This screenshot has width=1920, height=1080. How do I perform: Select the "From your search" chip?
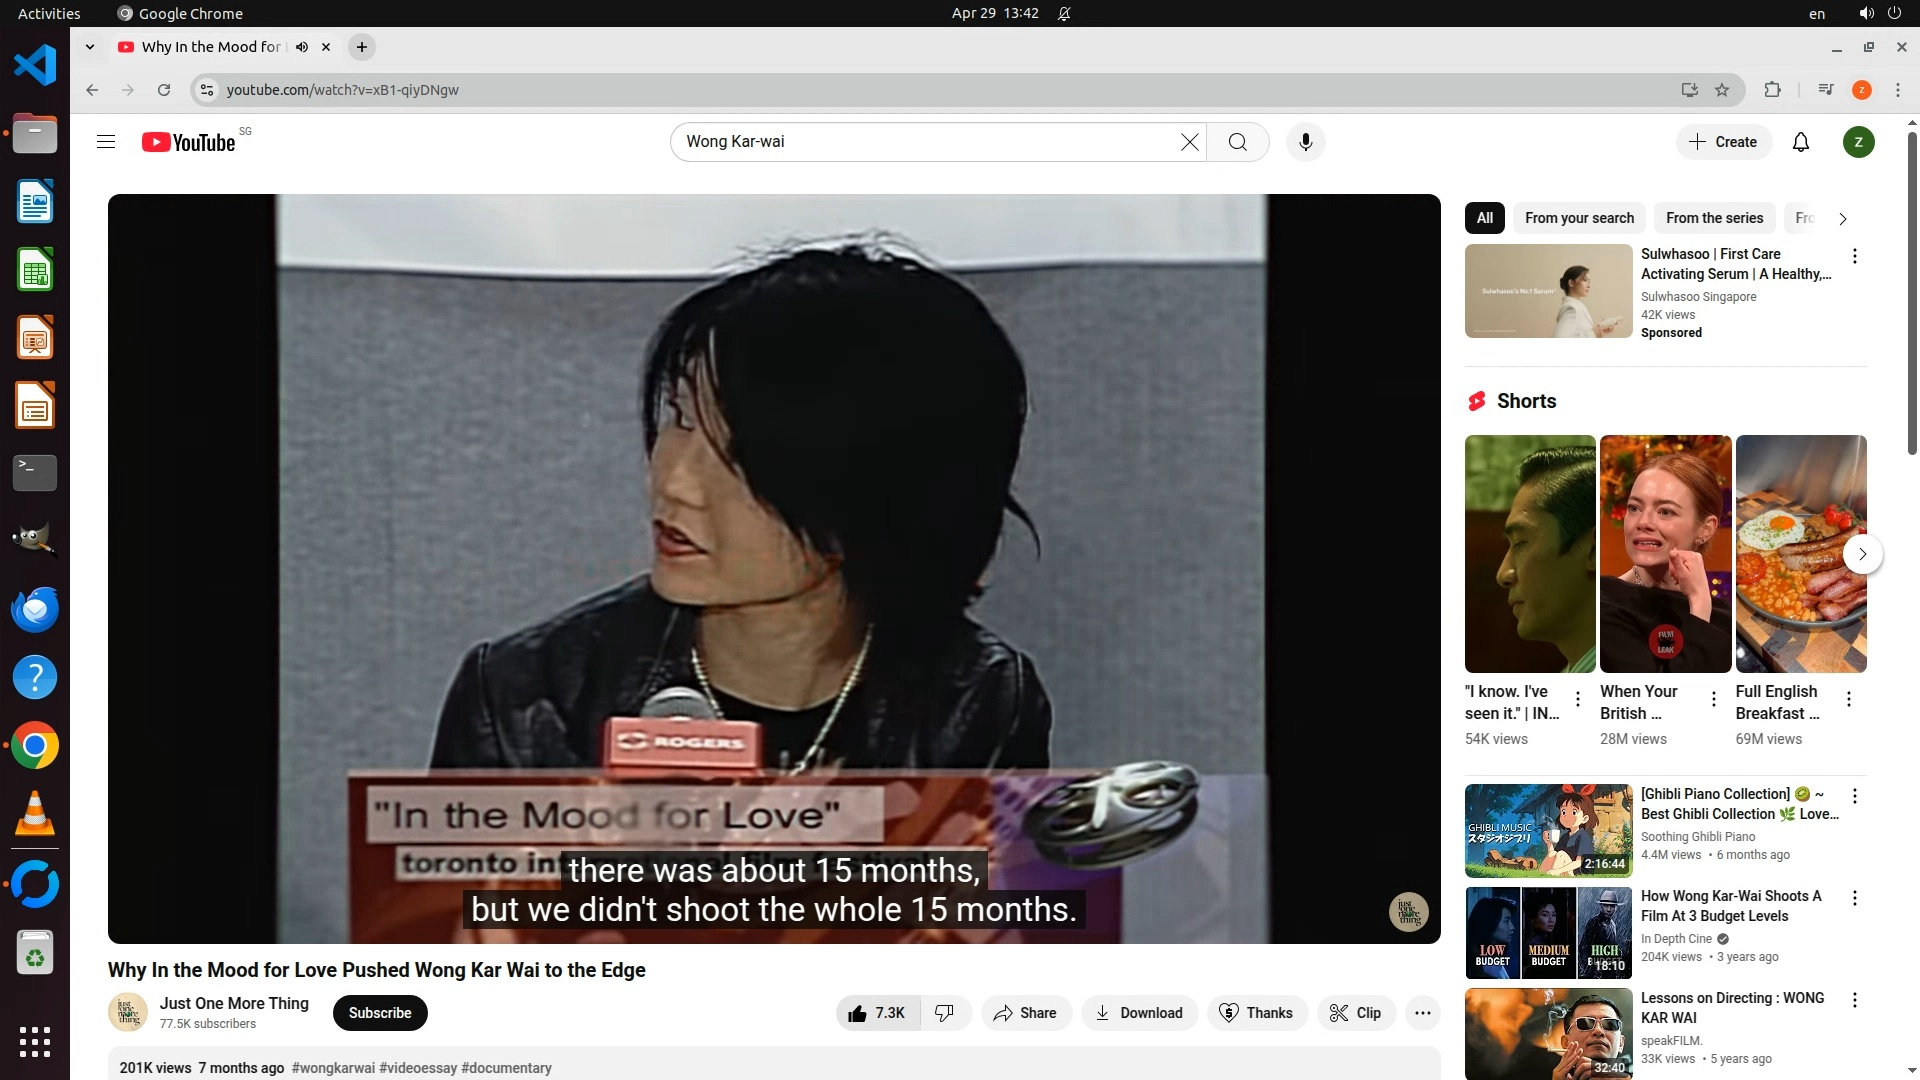(x=1579, y=218)
